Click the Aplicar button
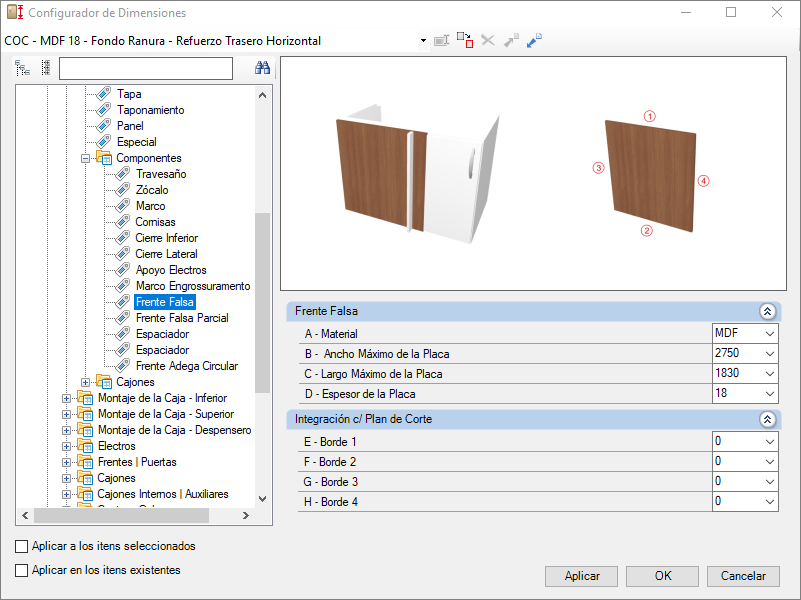Viewport: 801px width, 600px height. pos(581,576)
